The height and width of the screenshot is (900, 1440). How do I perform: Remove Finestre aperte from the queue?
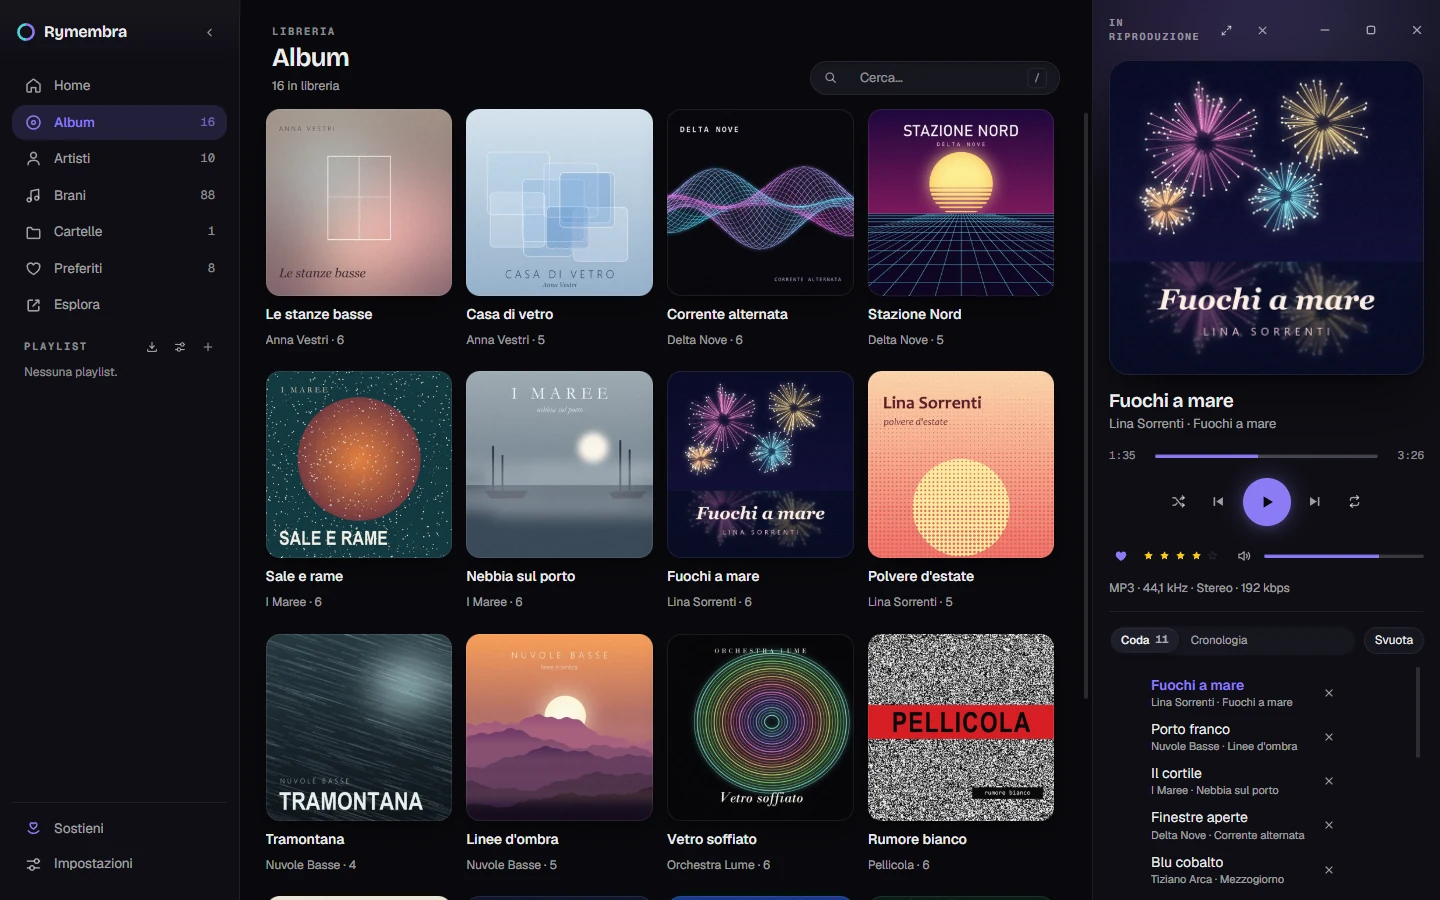point(1329,825)
